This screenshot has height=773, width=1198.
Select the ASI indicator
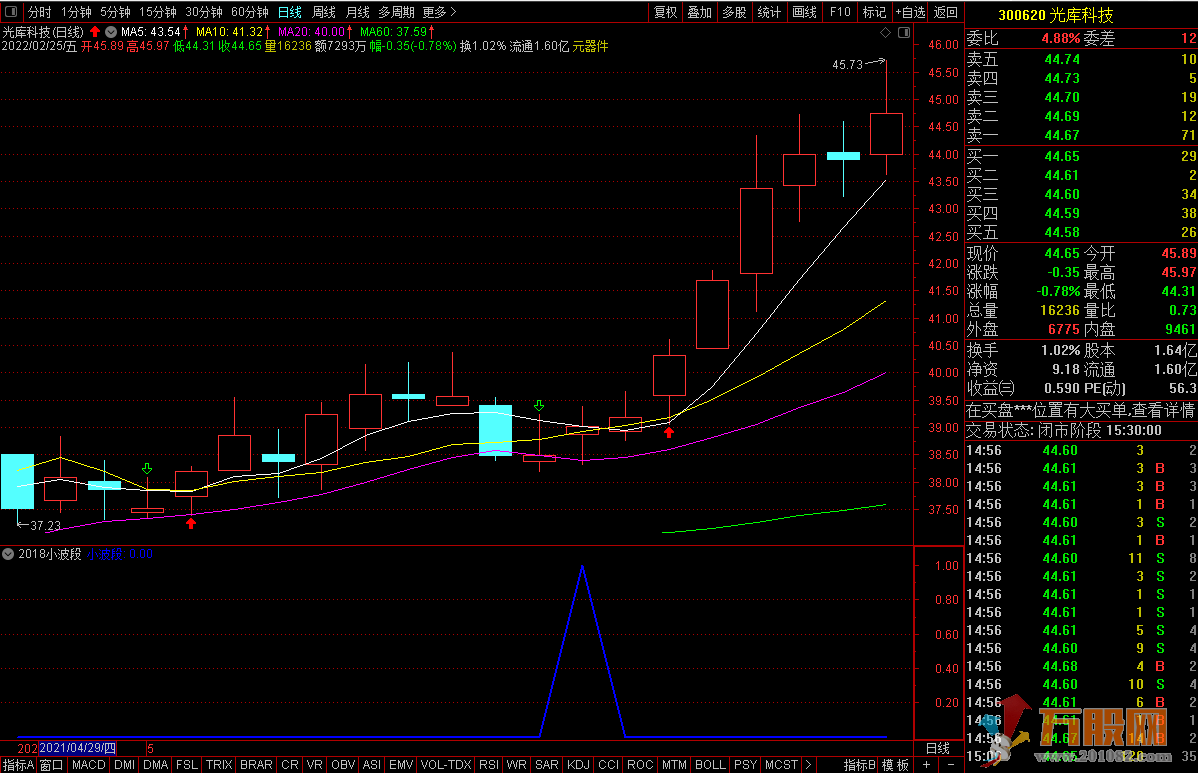(372, 765)
